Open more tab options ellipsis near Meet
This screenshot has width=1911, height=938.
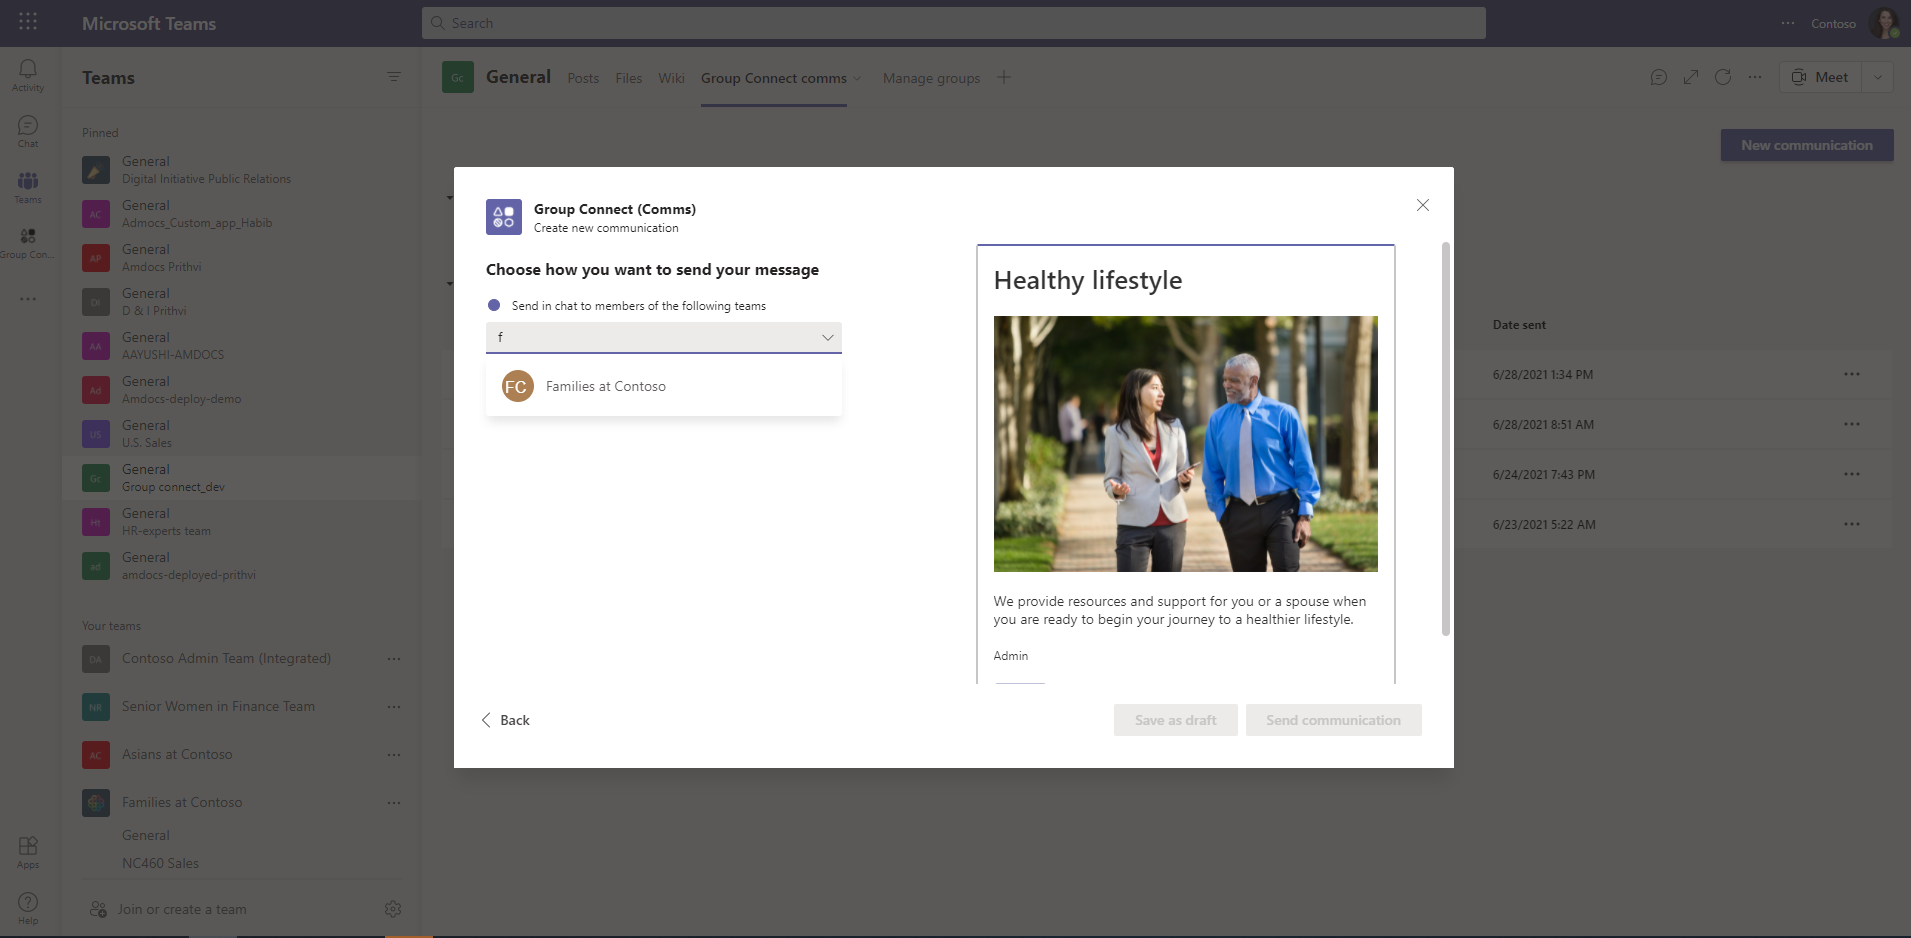[1755, 77]
